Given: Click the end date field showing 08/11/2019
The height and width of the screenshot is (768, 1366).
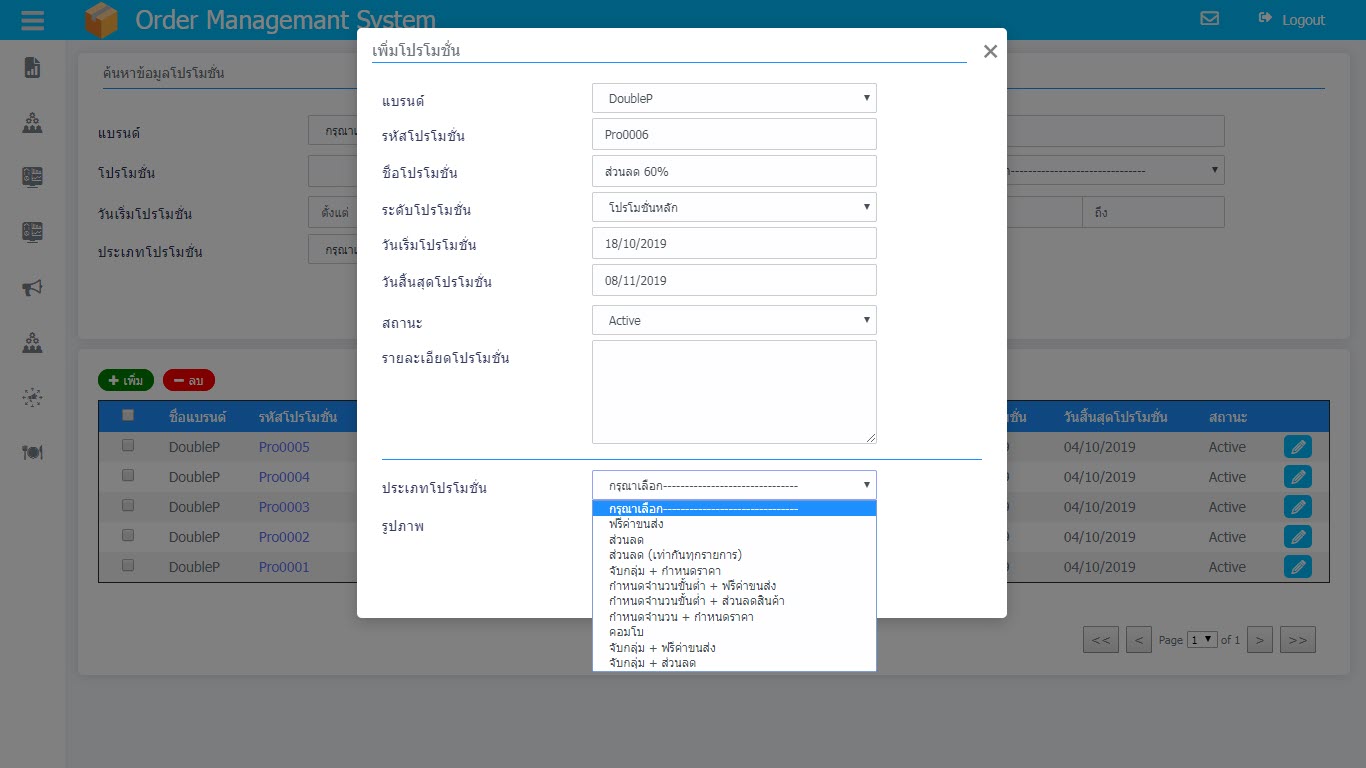Looking at the screenshot, I should pyautogui.click(x=734, y=280).
